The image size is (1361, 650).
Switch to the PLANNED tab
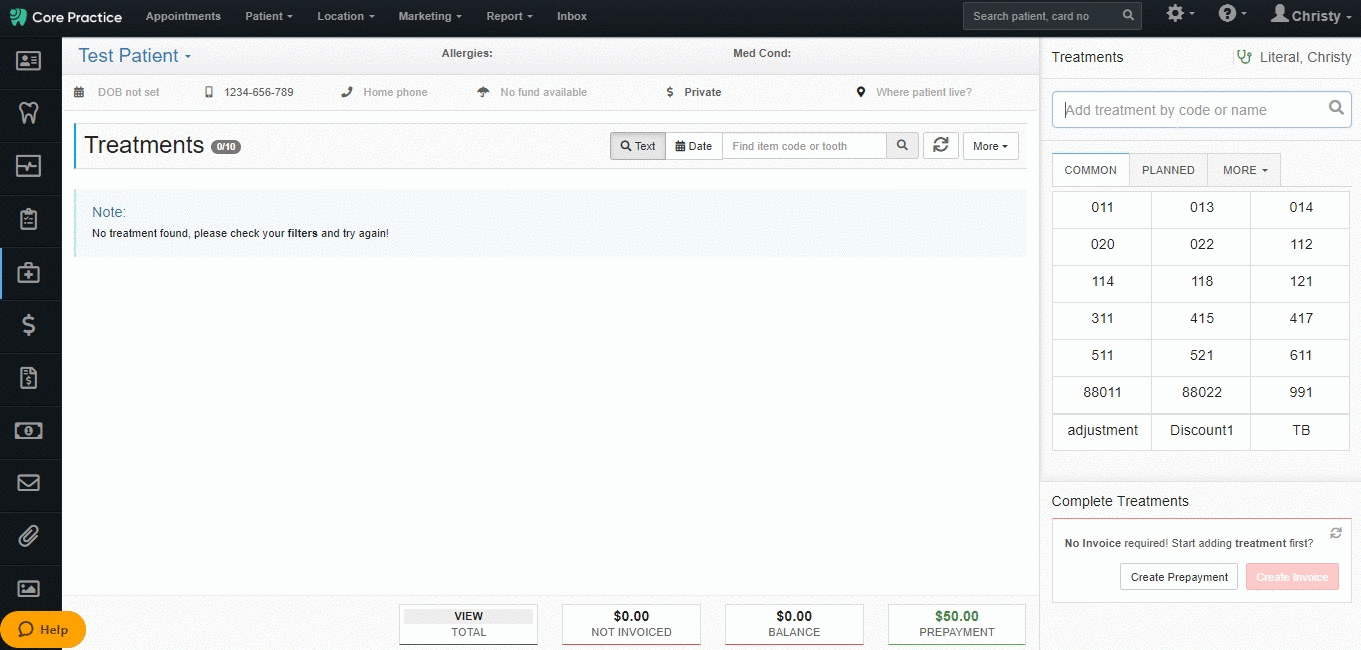[x=1168, y=170]
